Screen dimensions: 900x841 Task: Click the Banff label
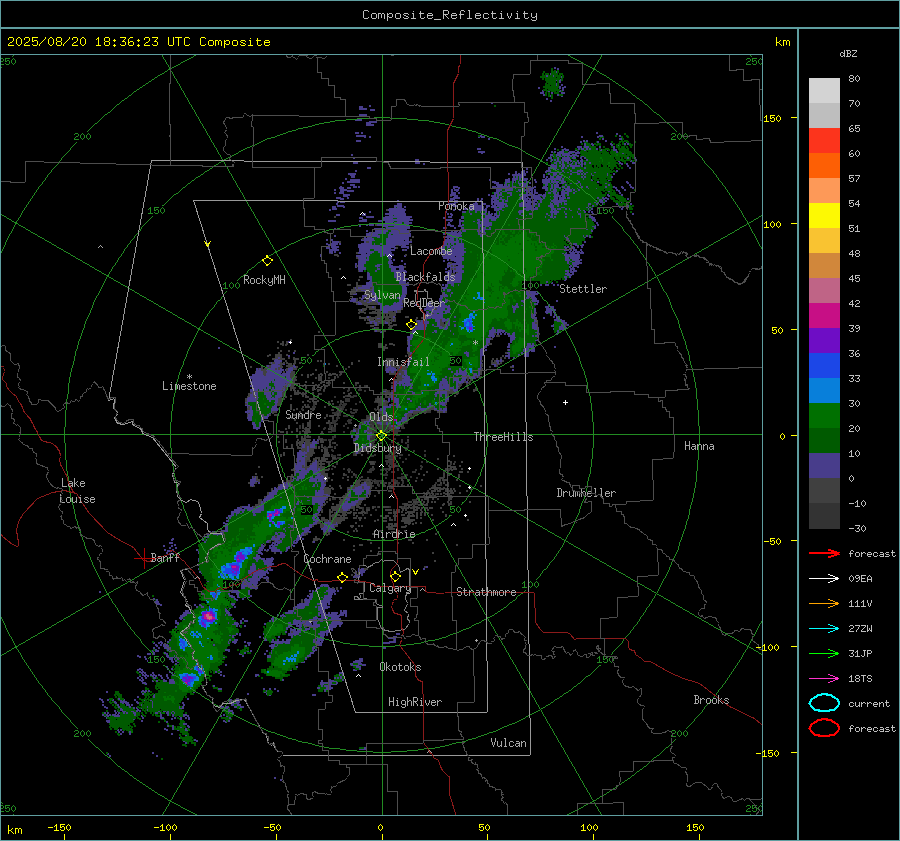[165, 558]
